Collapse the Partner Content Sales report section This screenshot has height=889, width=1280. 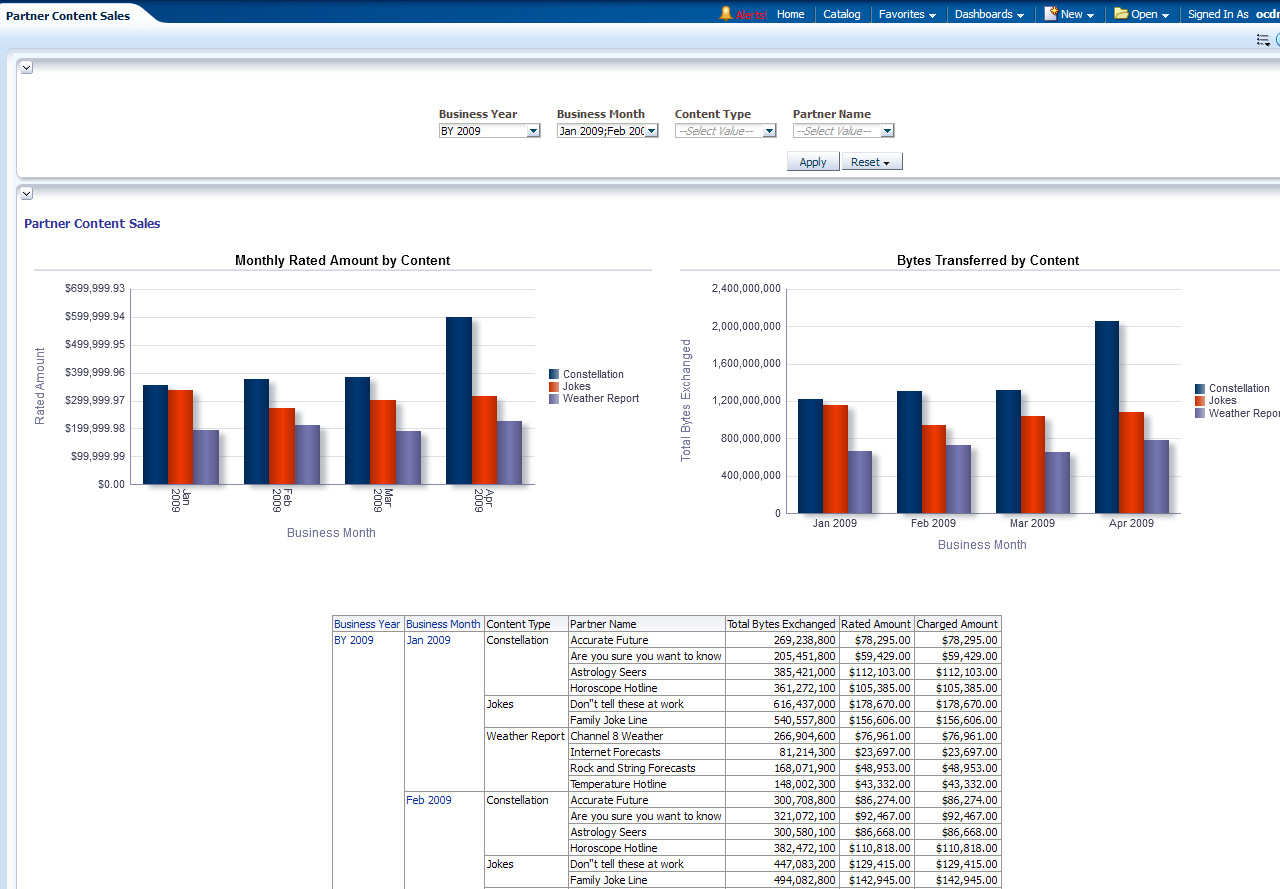[x=27, y=194]
